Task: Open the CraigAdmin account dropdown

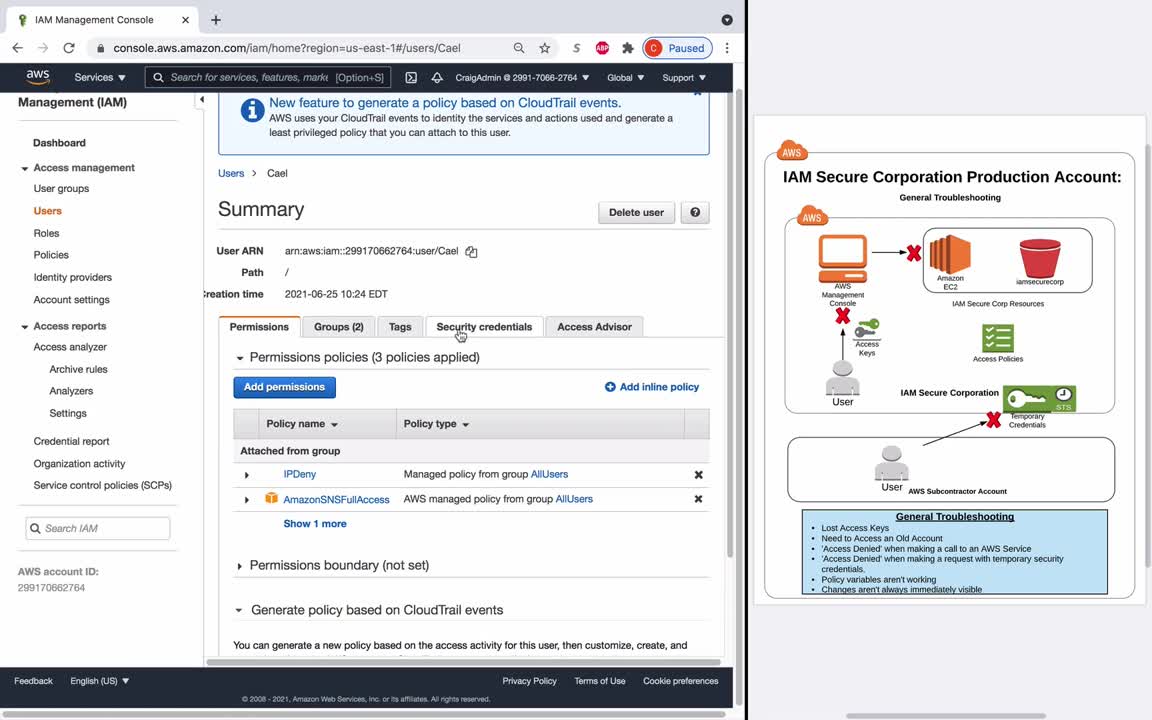Action: [x=522, y=77]
